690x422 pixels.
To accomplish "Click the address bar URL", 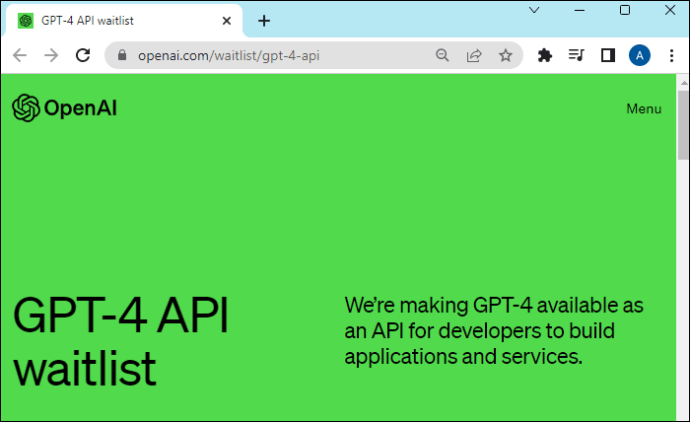I will [229, 56].
